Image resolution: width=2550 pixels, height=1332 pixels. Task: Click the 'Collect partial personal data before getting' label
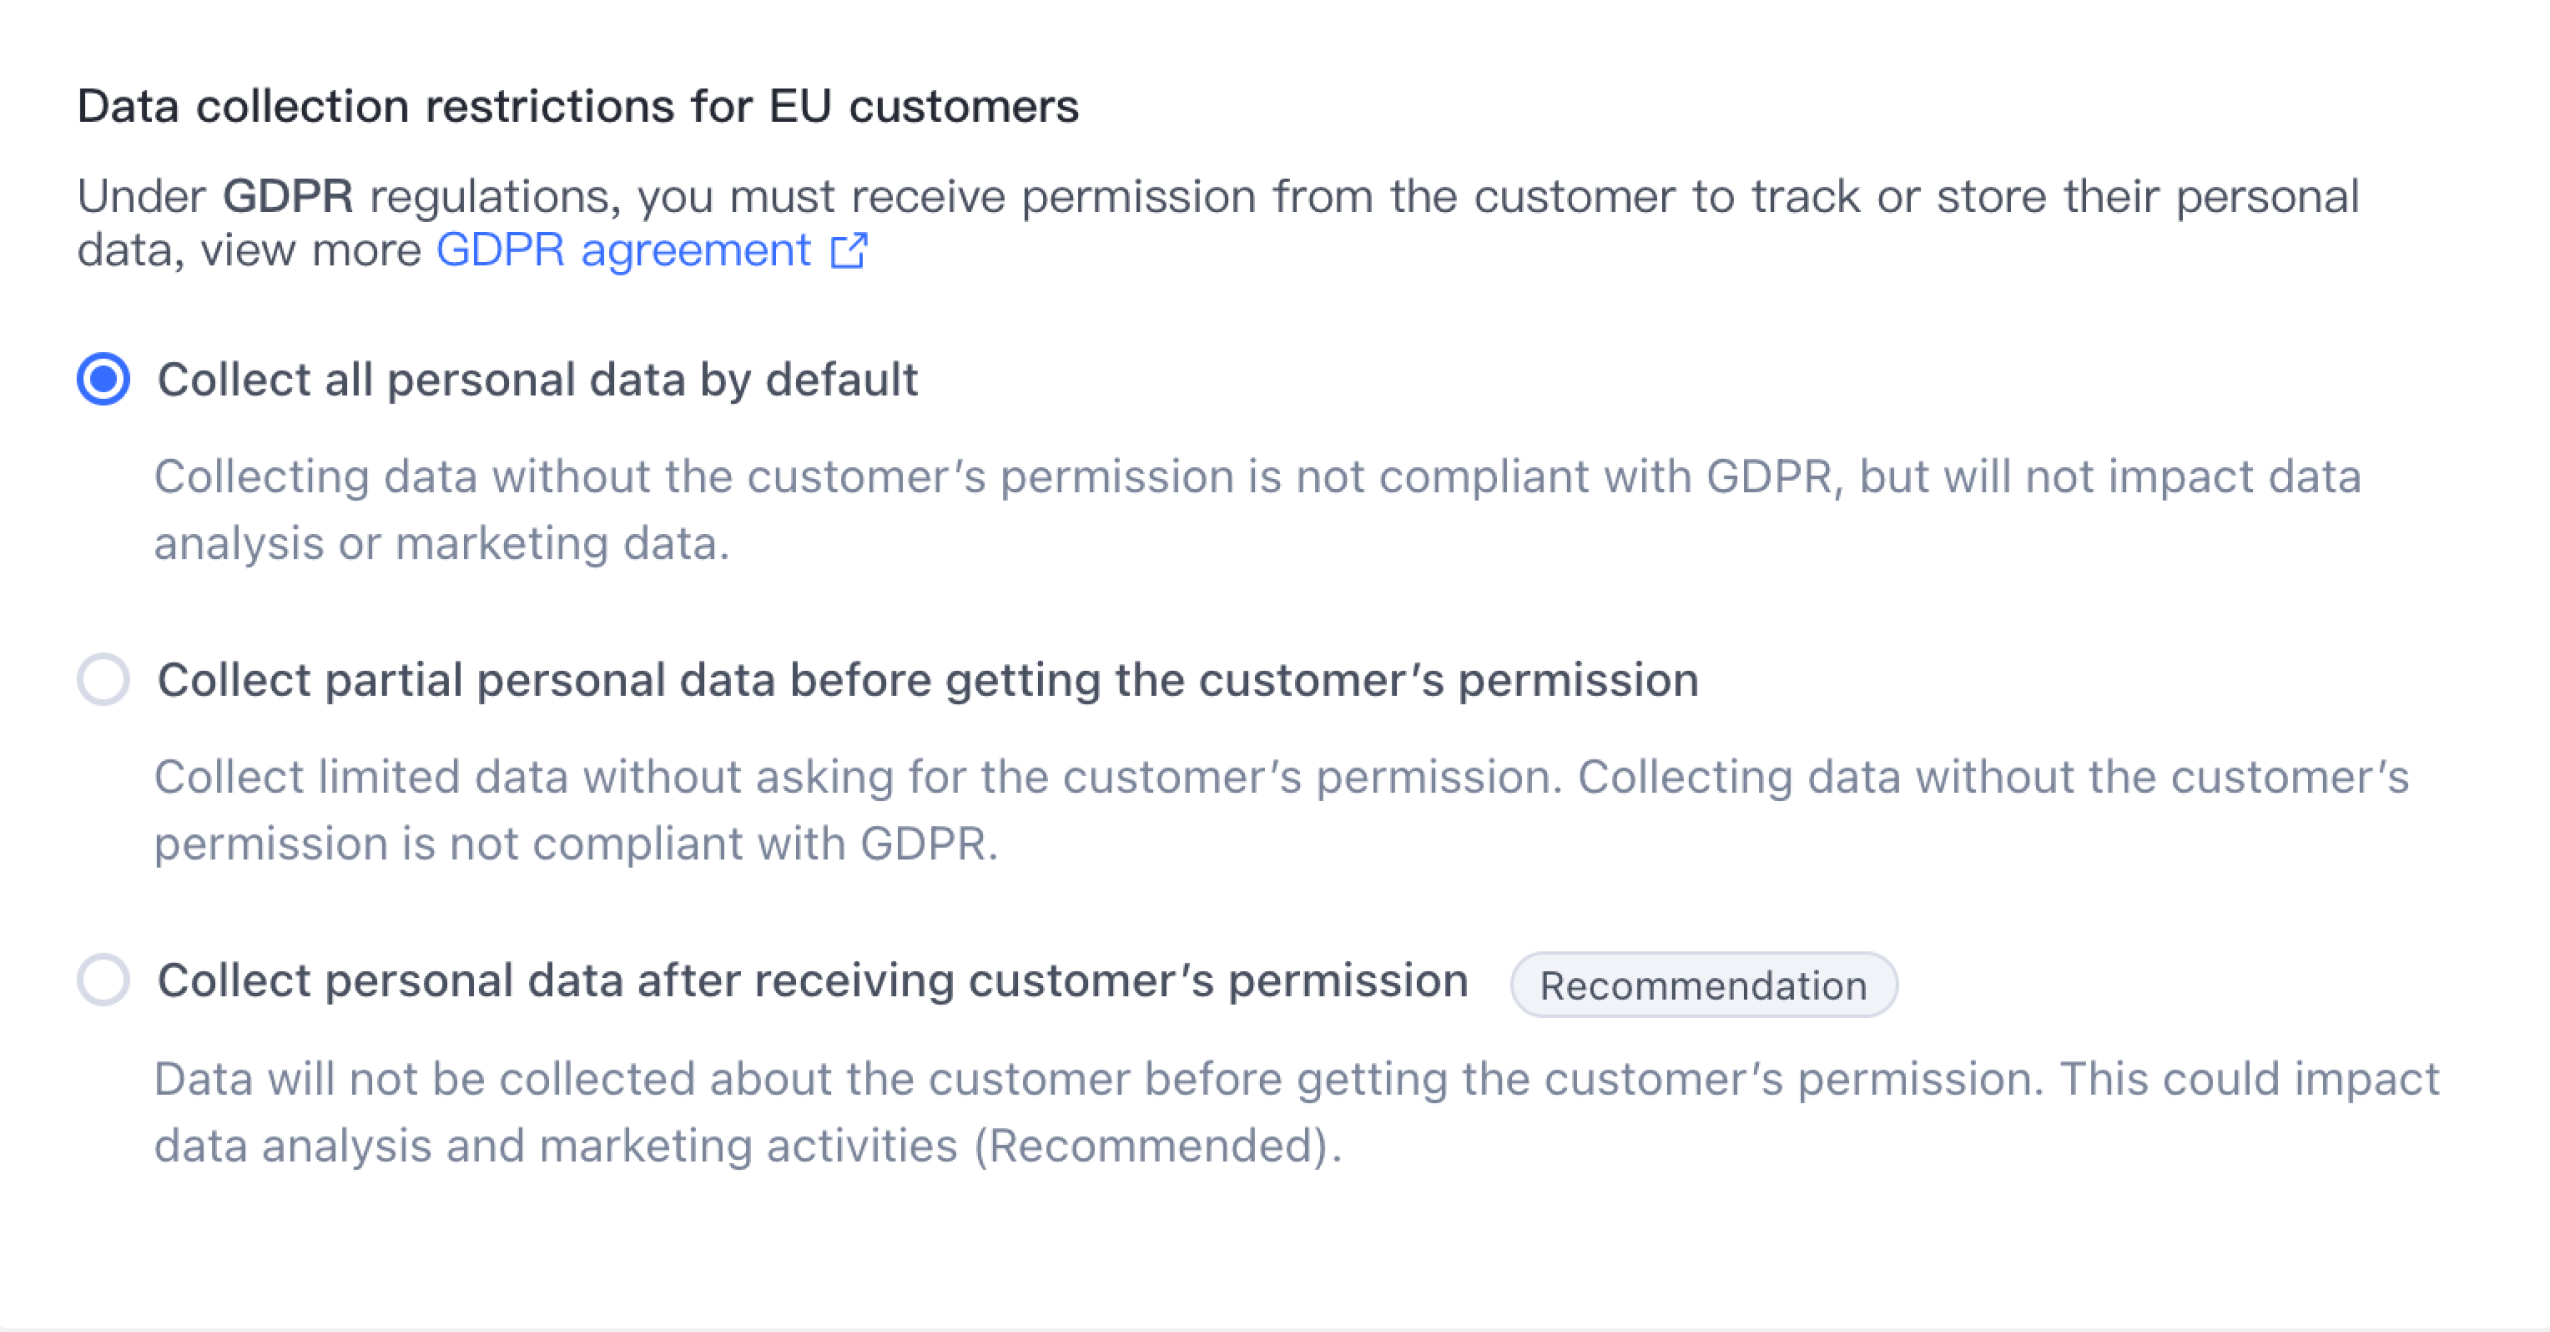point(927,680)
